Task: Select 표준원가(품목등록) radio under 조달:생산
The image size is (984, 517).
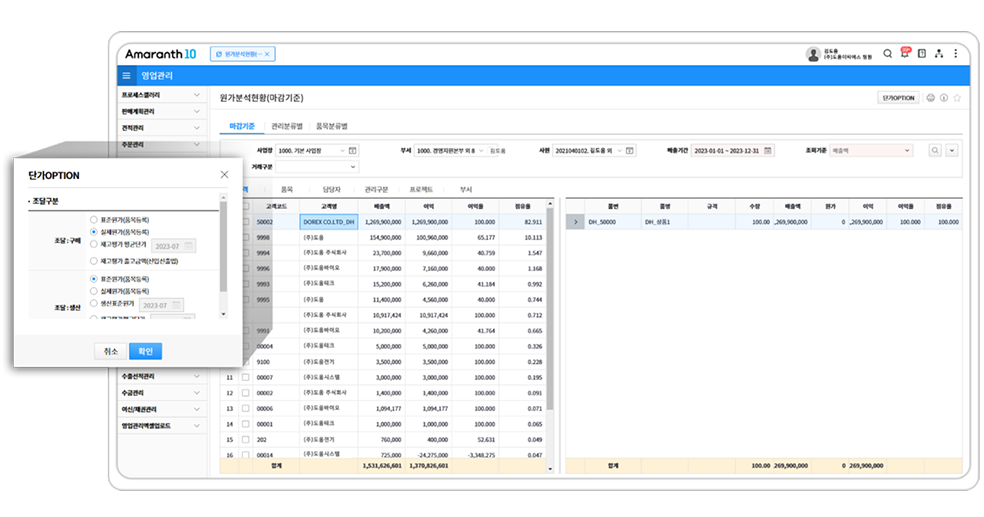Action: click(x=94, y=279)
